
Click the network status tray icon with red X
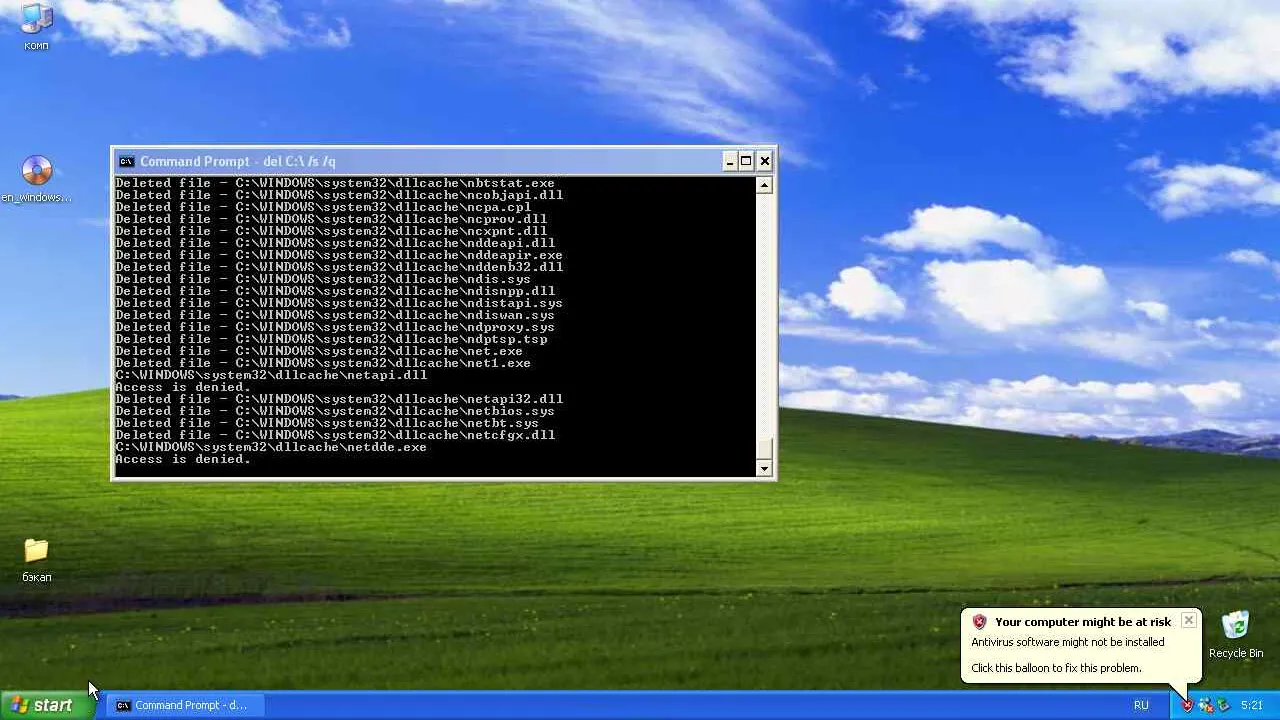tap(1205, 705)
